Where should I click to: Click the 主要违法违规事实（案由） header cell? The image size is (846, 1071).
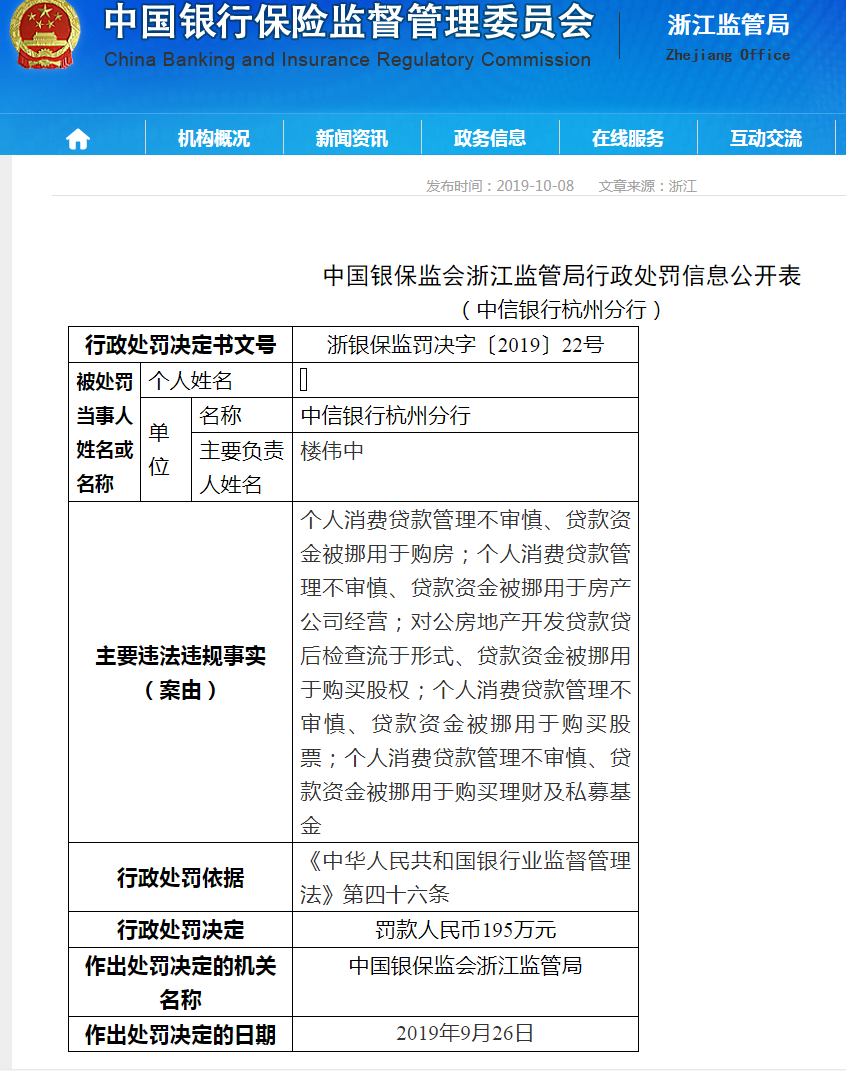click(180, 672)
